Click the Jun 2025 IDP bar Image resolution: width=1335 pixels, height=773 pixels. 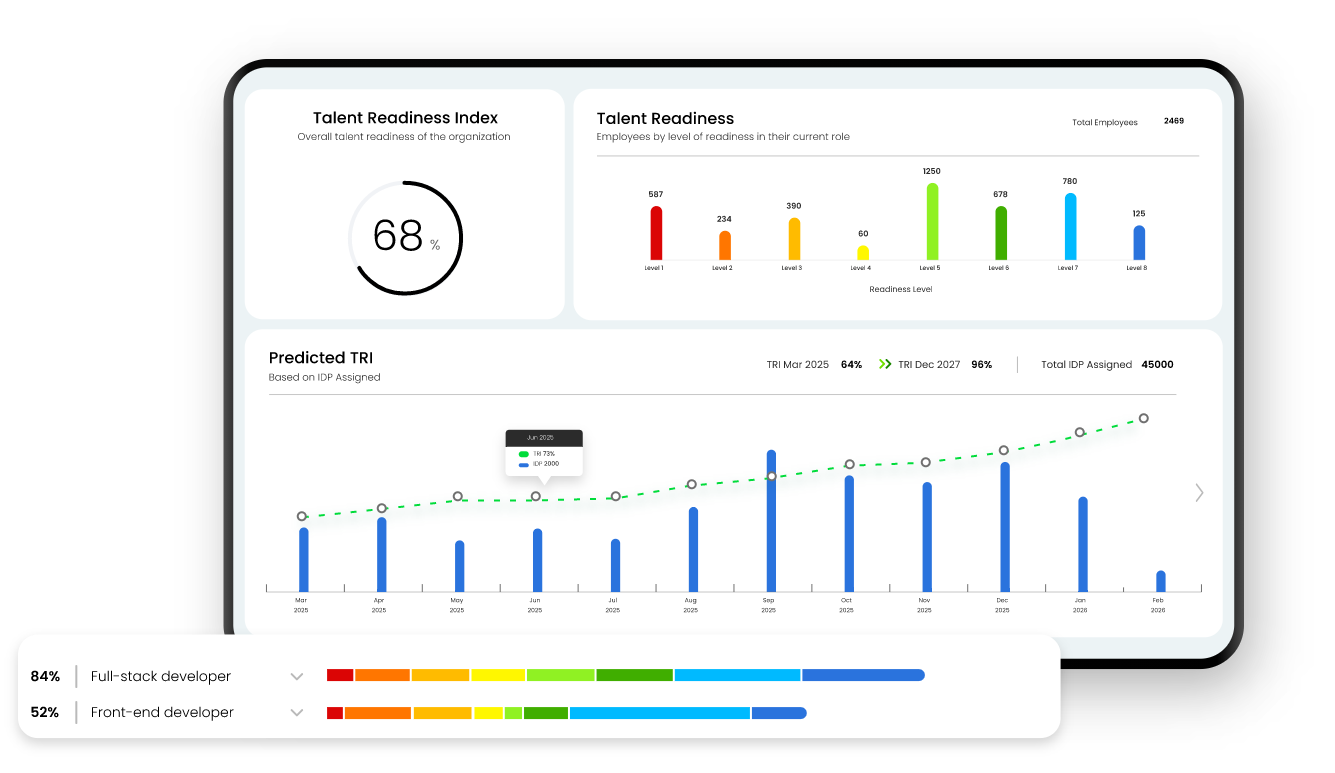click(x=538, y=560)
